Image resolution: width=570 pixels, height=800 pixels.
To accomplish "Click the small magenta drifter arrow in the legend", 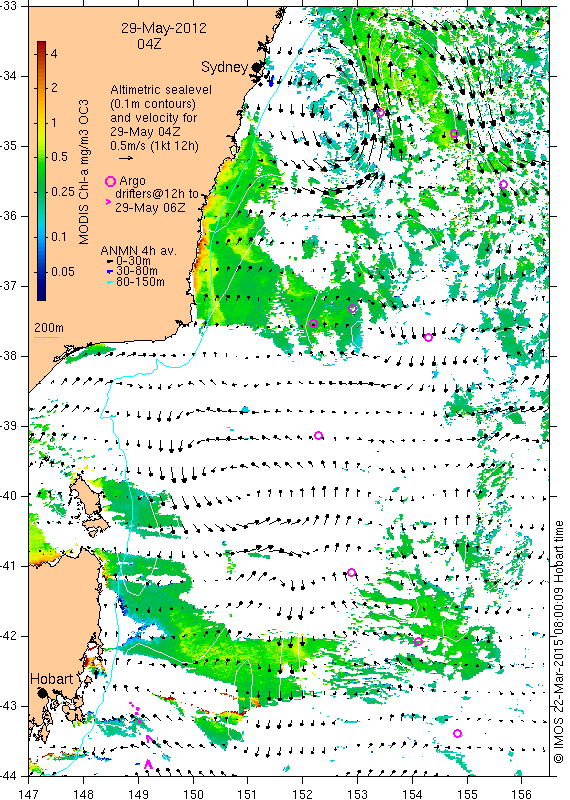I will (x=108, y=202).
